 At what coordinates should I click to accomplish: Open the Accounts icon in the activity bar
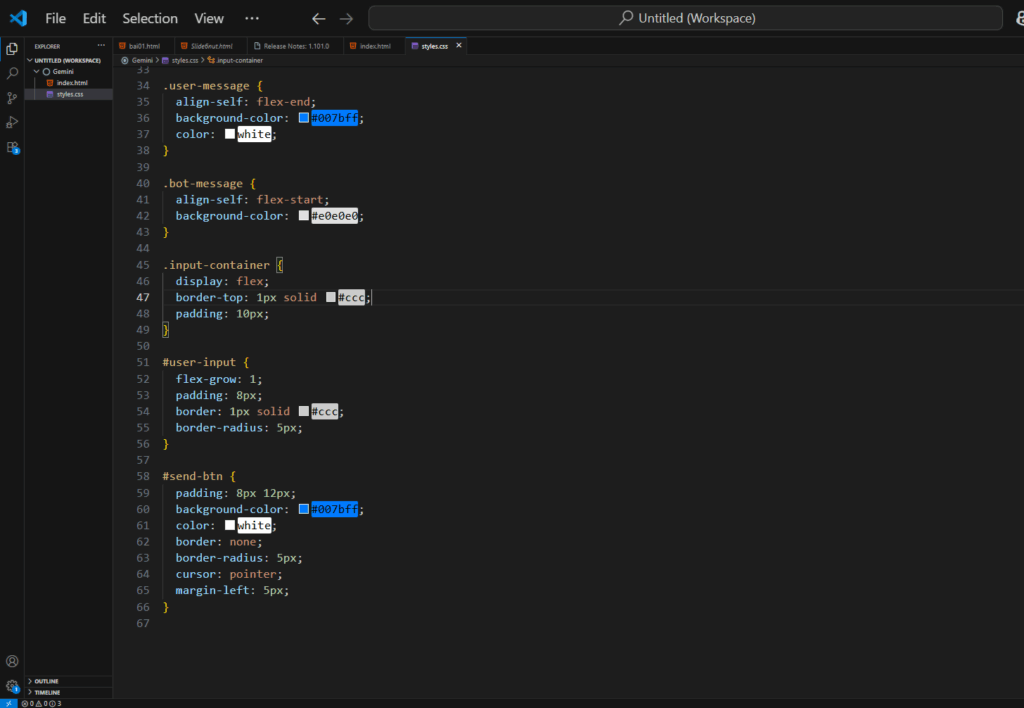click(x=12, y=661)
